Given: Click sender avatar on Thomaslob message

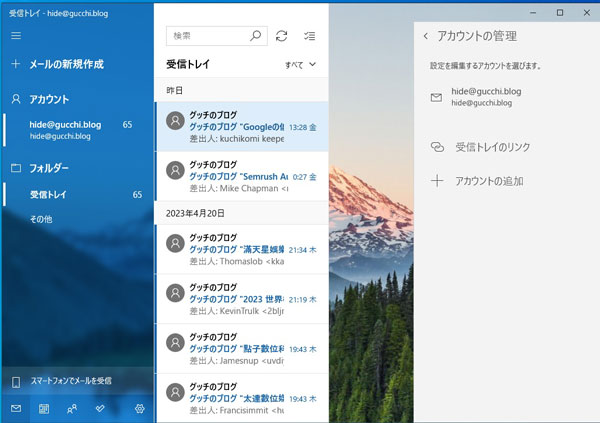Looking at the screenshot, I should 175,243.
